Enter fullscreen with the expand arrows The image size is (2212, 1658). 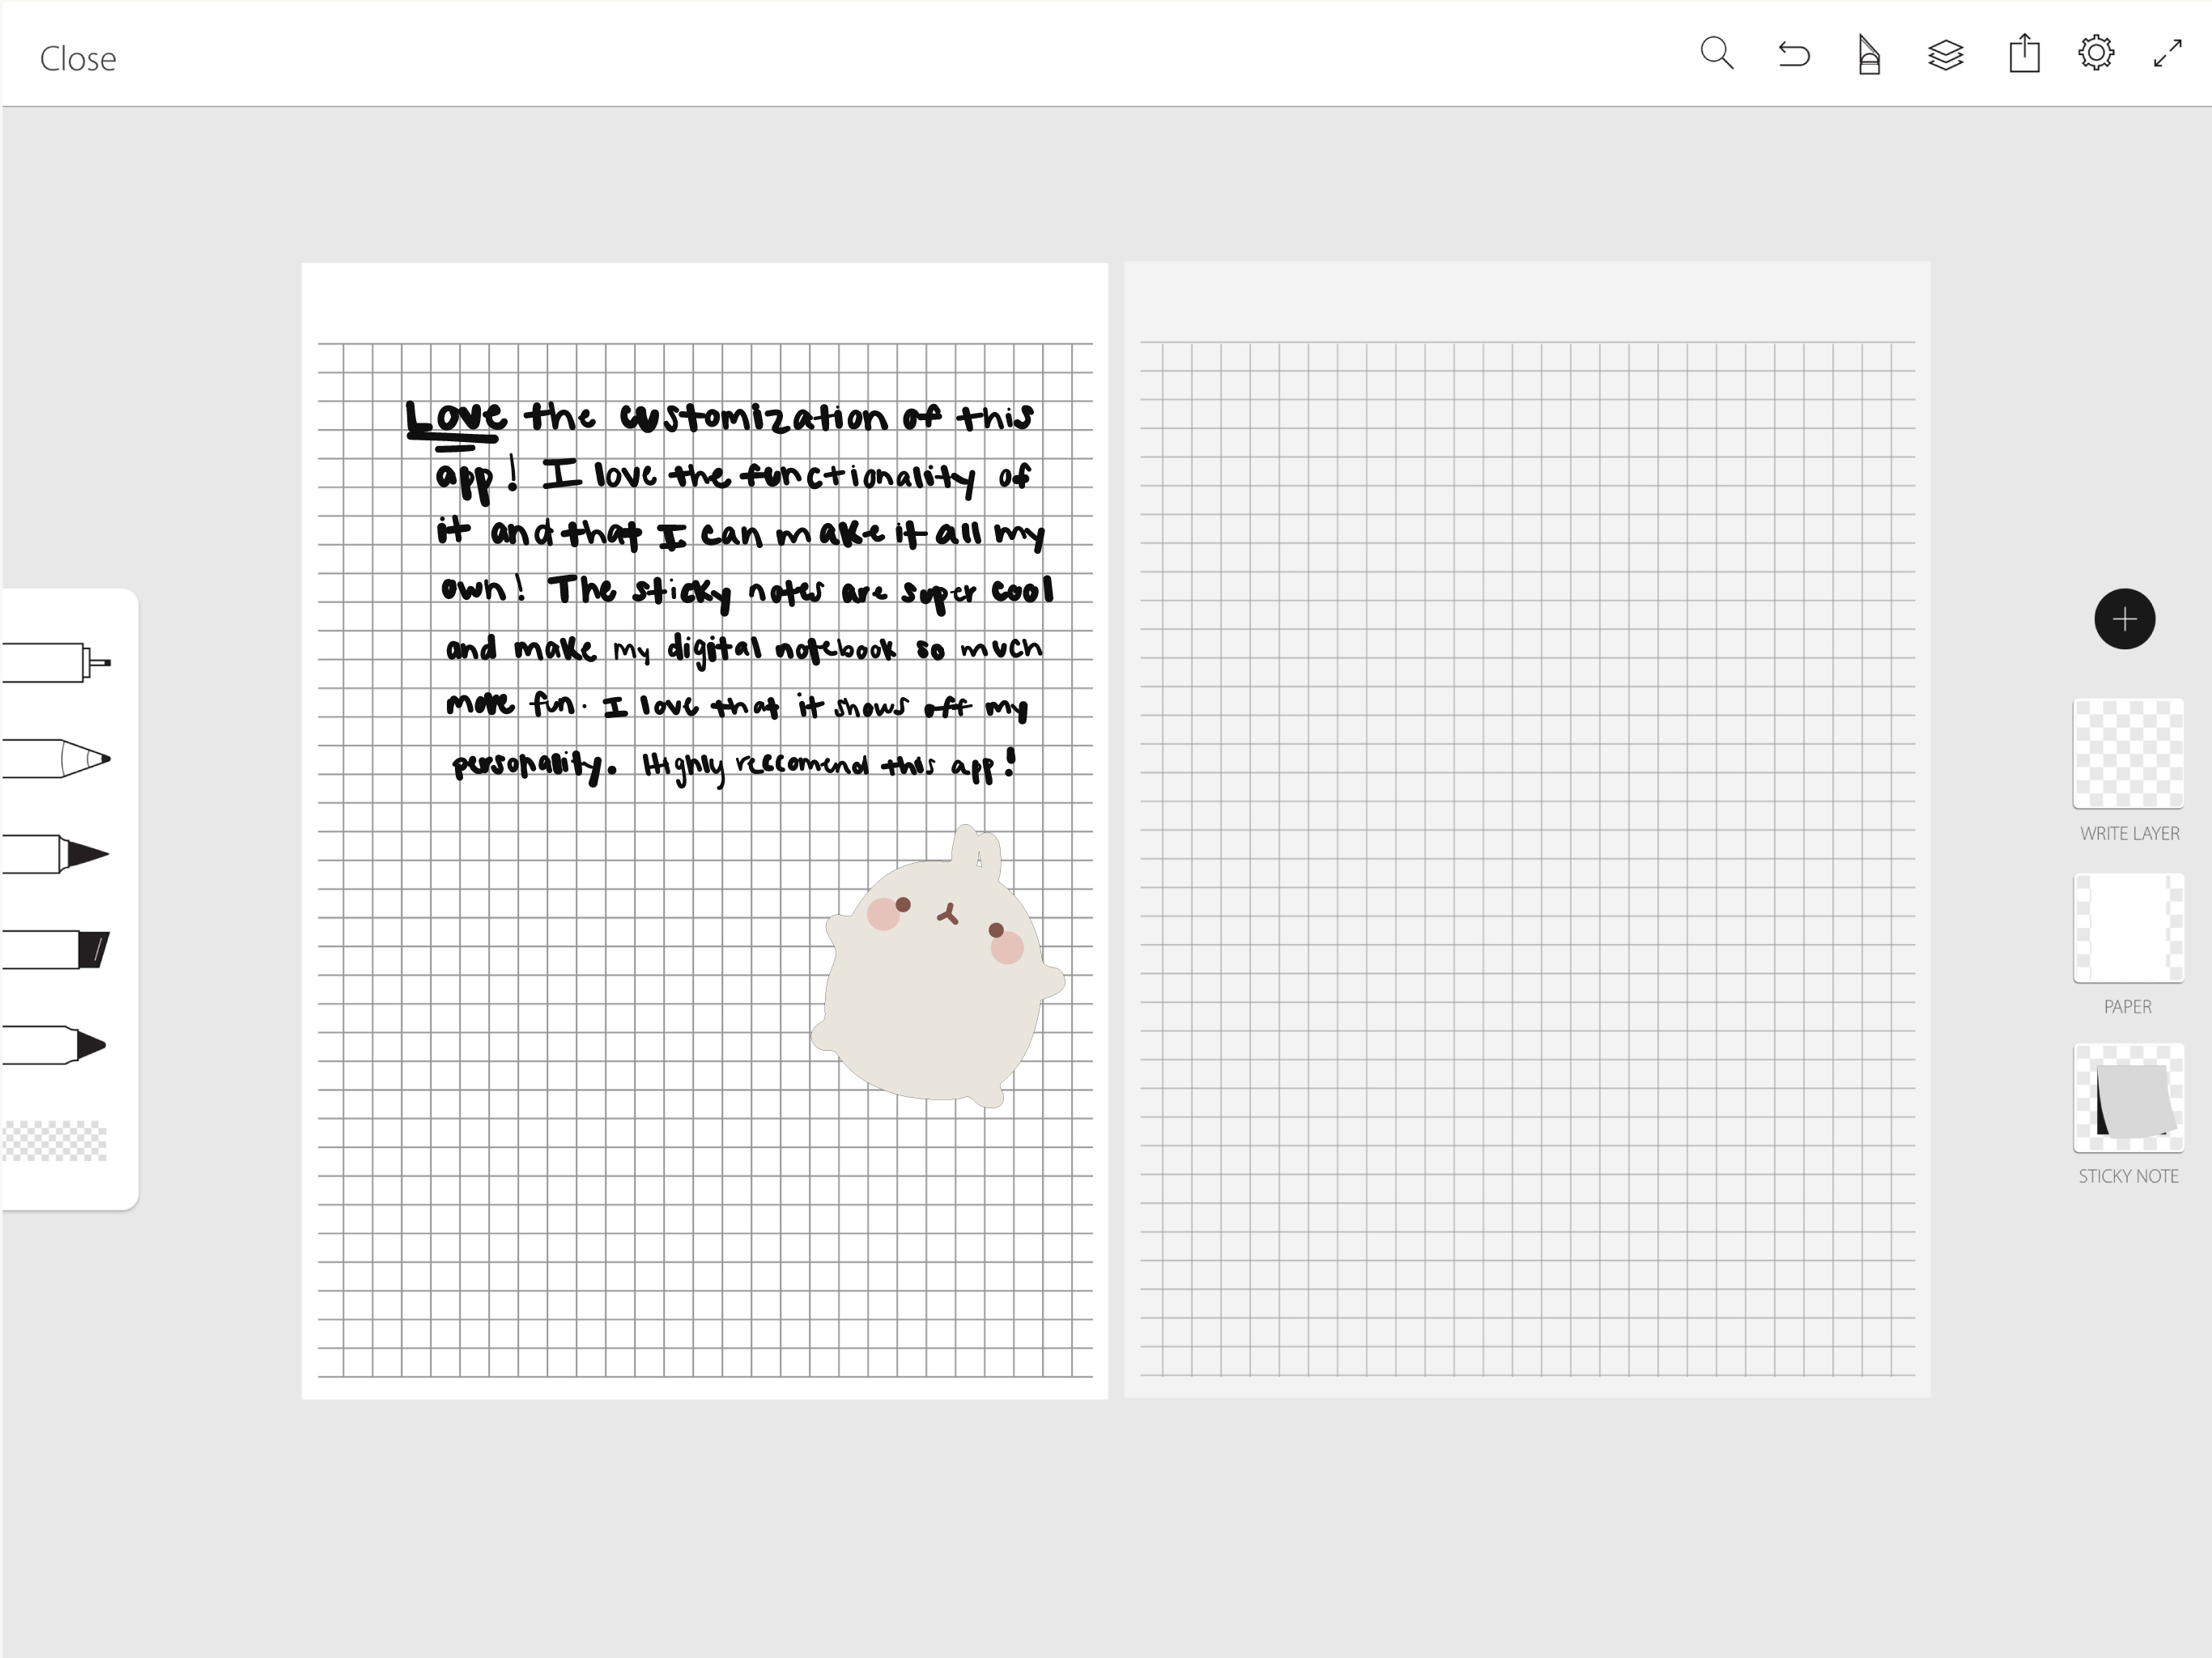pos(2167,53)
